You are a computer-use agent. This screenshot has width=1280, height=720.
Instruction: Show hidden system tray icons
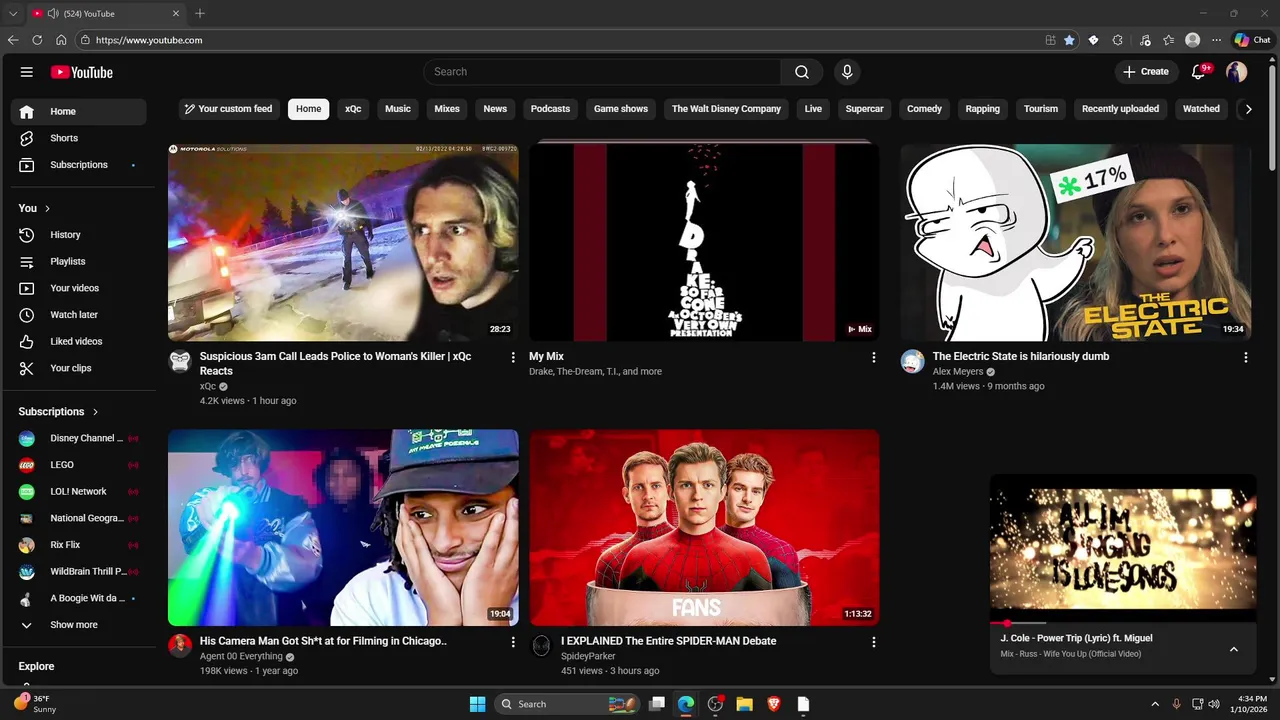pos(1155,704)
